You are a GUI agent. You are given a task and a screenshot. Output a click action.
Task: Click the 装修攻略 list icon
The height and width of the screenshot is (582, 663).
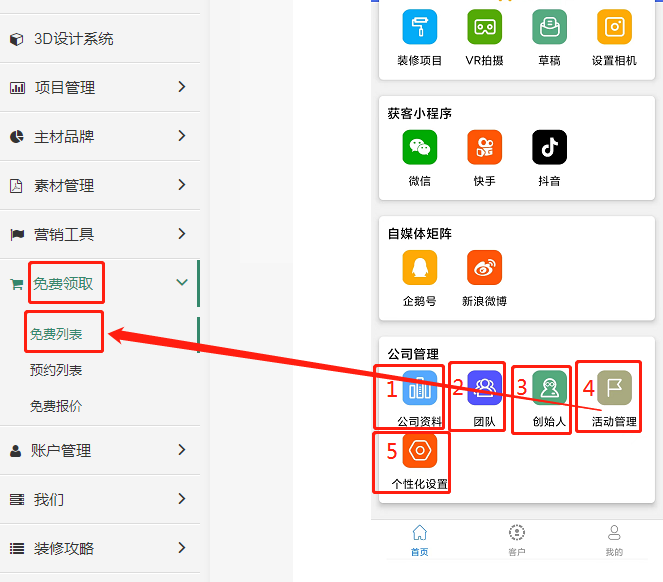pos(17,549)
